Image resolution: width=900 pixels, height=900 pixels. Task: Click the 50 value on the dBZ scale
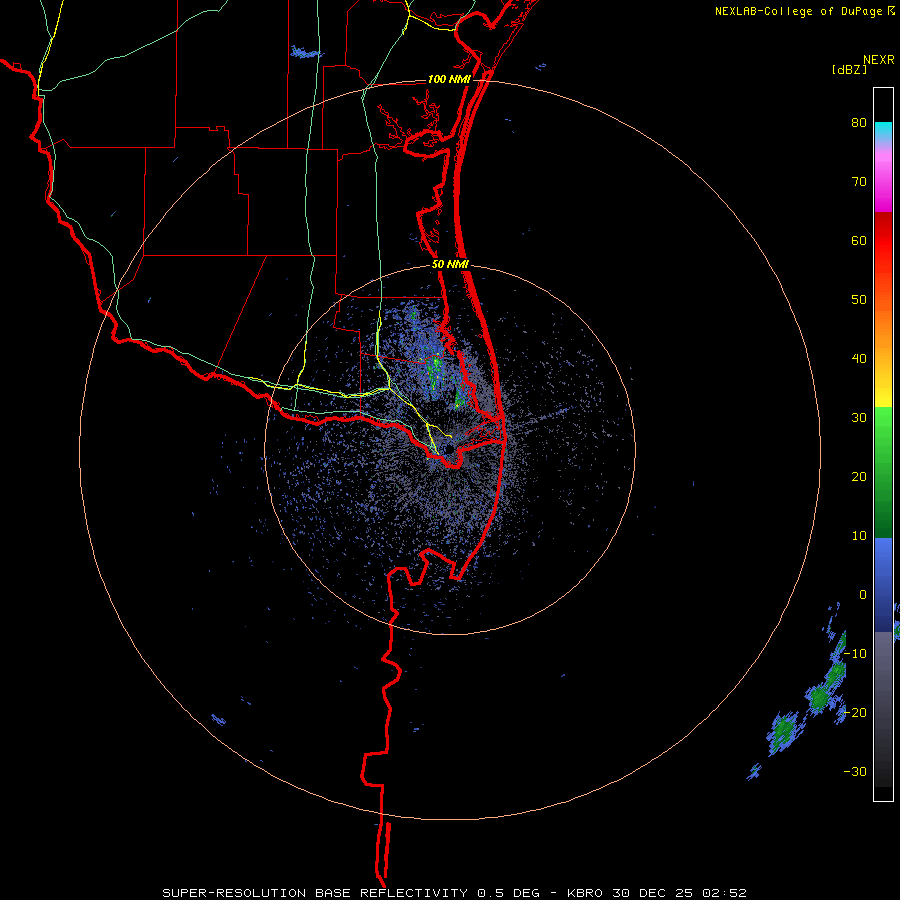(x=859, y=300)
